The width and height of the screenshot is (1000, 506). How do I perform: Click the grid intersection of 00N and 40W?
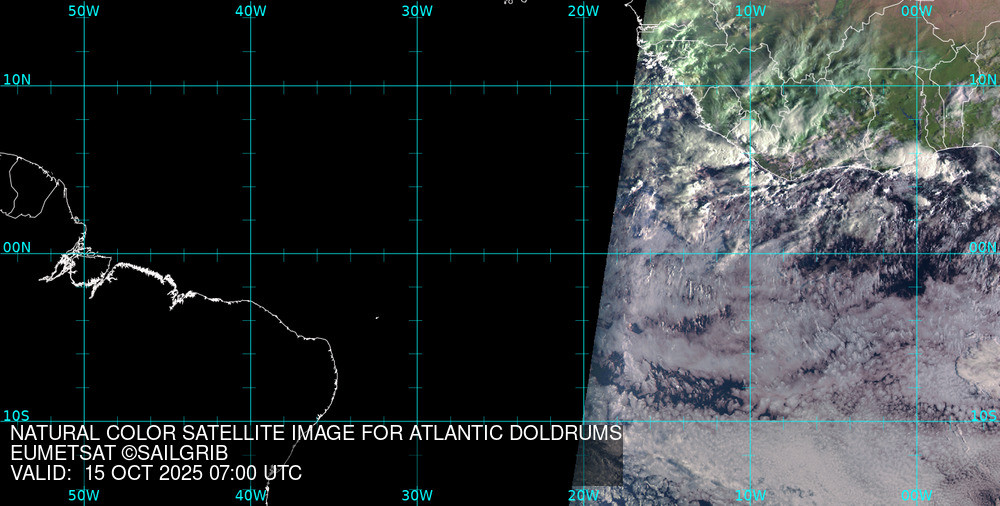coord(251,253)
